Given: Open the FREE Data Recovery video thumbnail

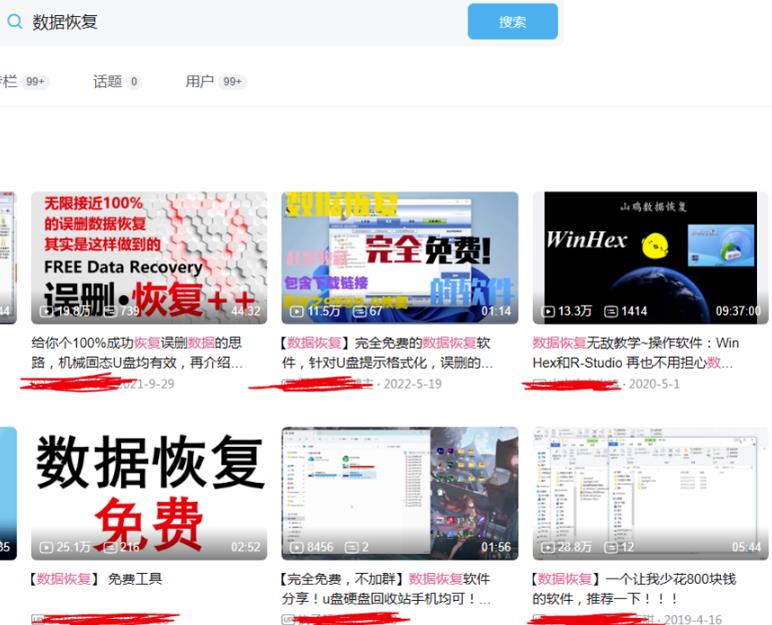Looking at the screenshot, I should point(149,257).
